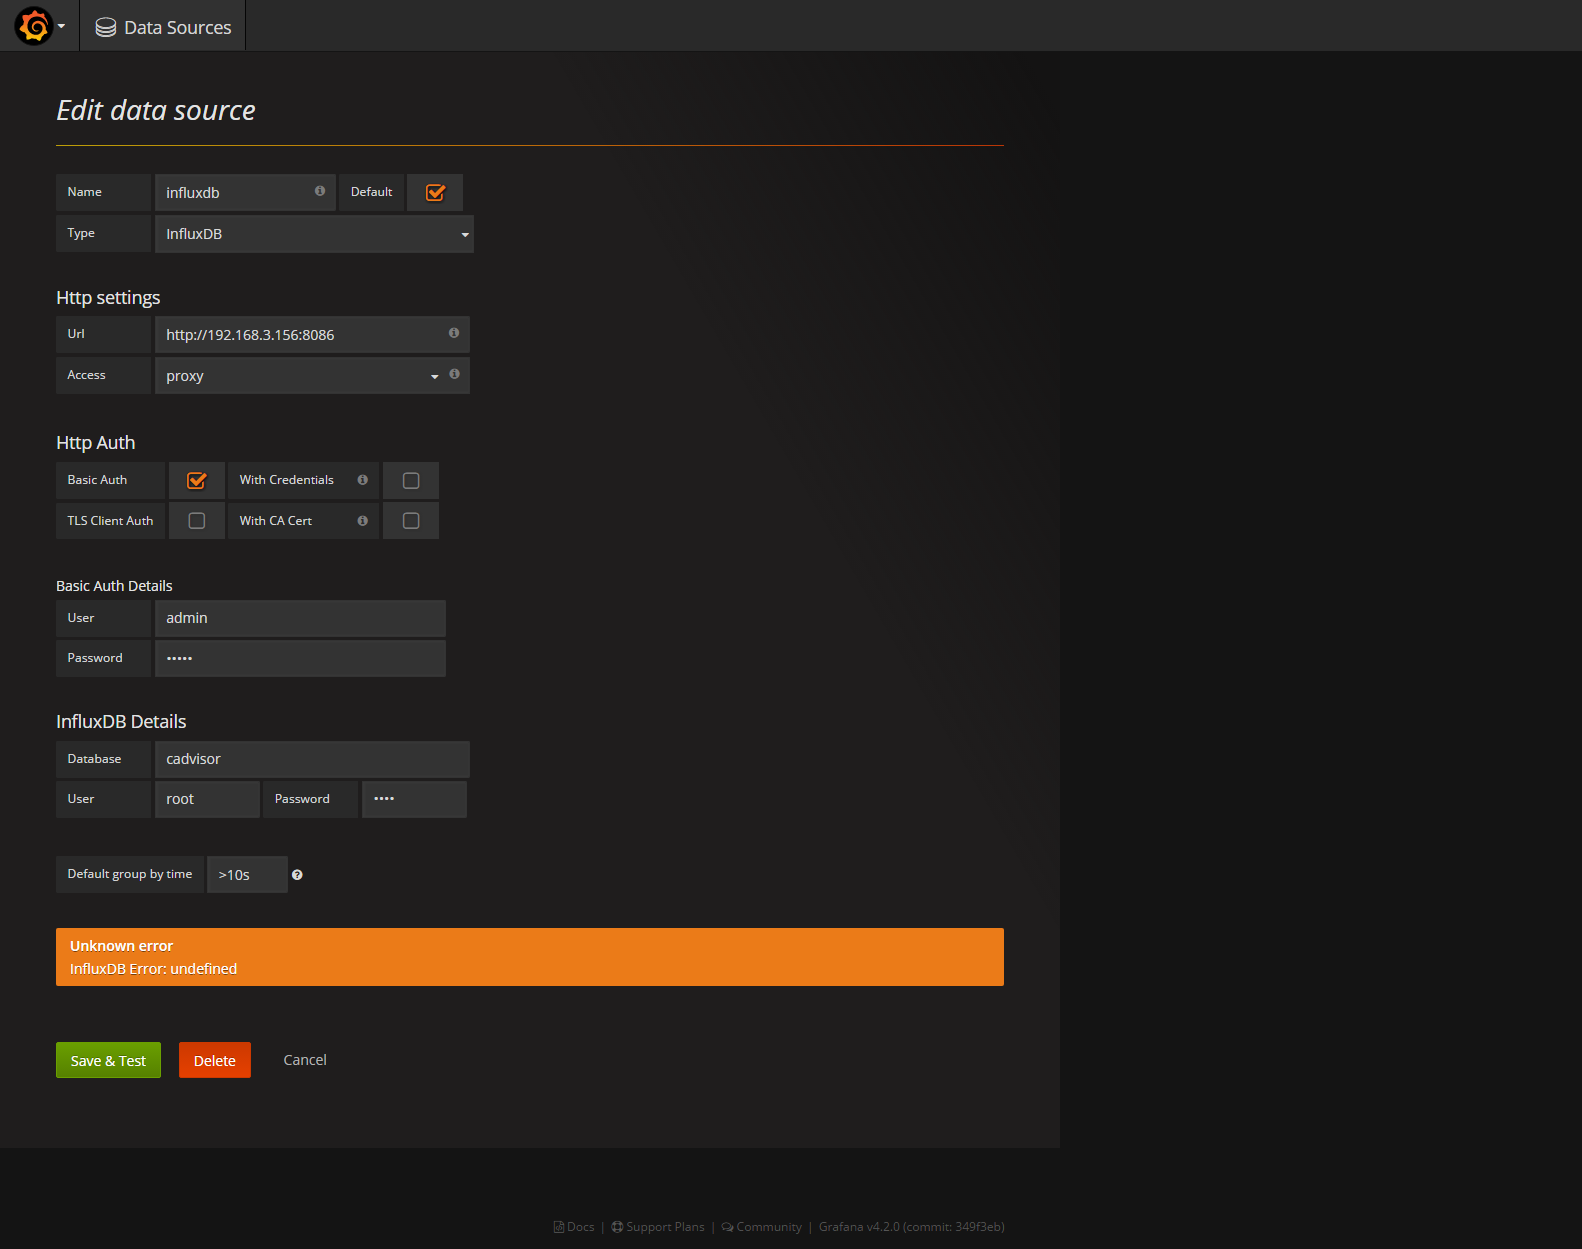Click the InfluxDB root user field
This screenshot has height=1249, width=1582.
click(x=207, y=799)
